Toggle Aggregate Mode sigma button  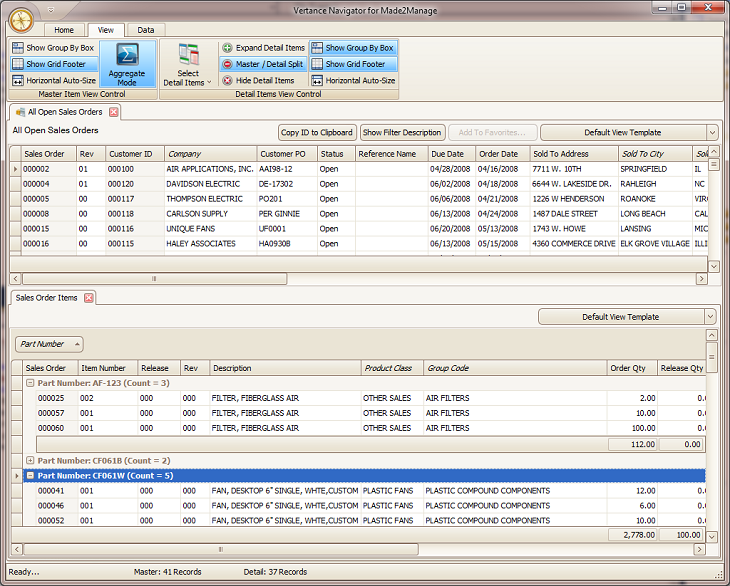coord(127,64)
